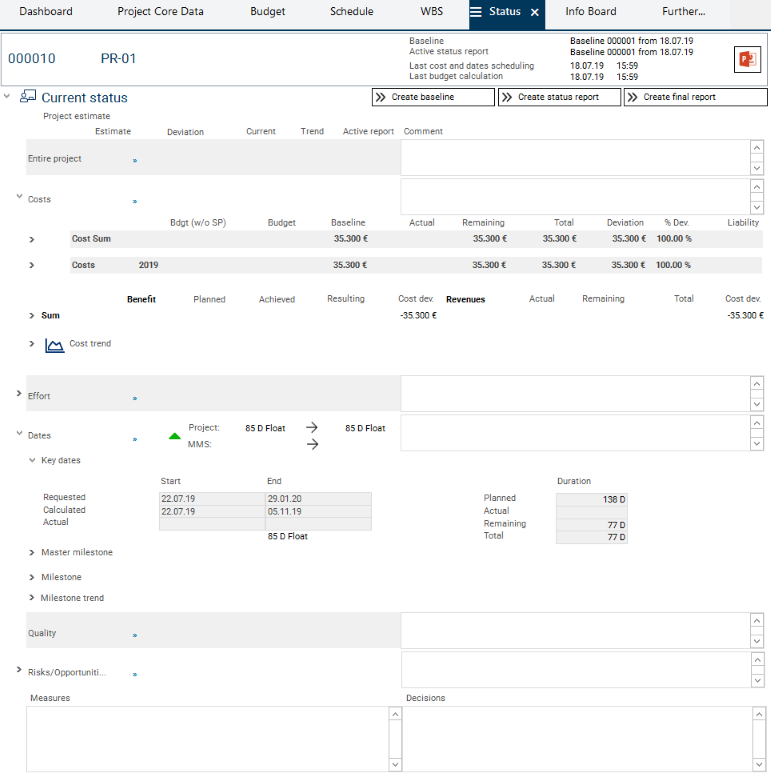Click the MMS float arrow icon
771x778 pixels.
pyautogui.click(x=312, y=445)
